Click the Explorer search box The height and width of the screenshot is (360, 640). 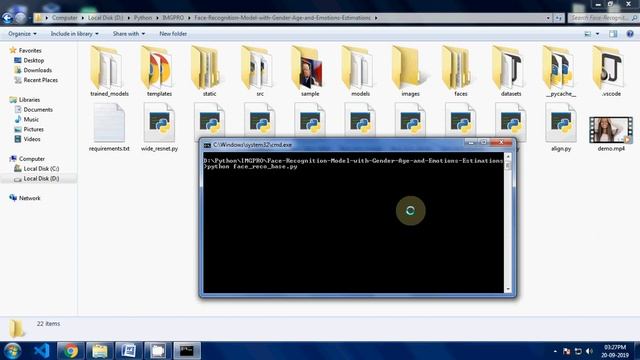[603, 18]
